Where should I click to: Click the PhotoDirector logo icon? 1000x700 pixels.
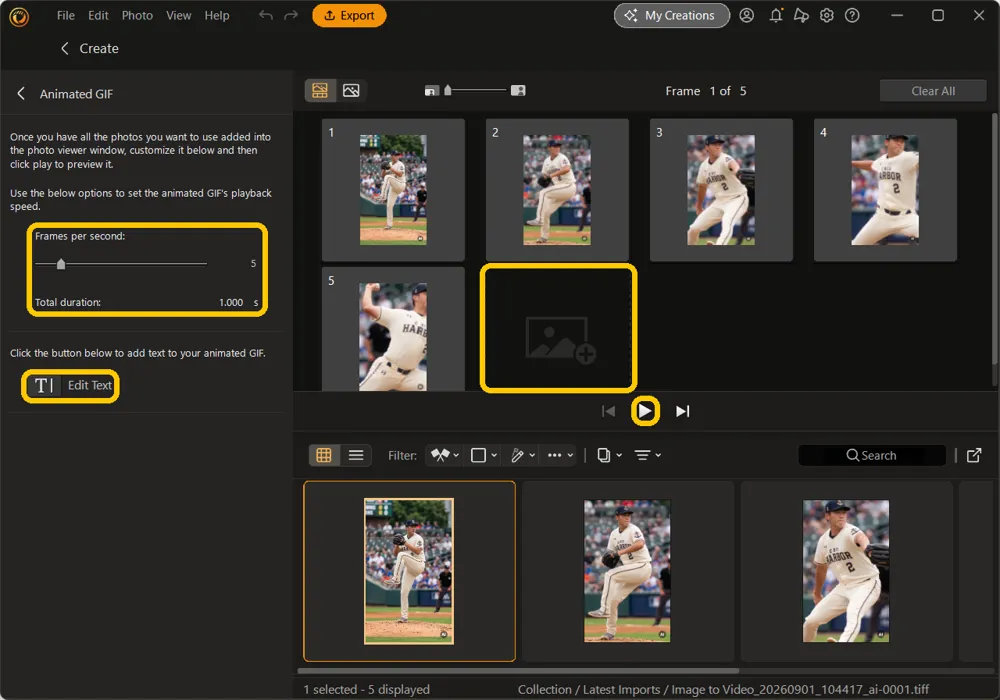click(19, 17)
